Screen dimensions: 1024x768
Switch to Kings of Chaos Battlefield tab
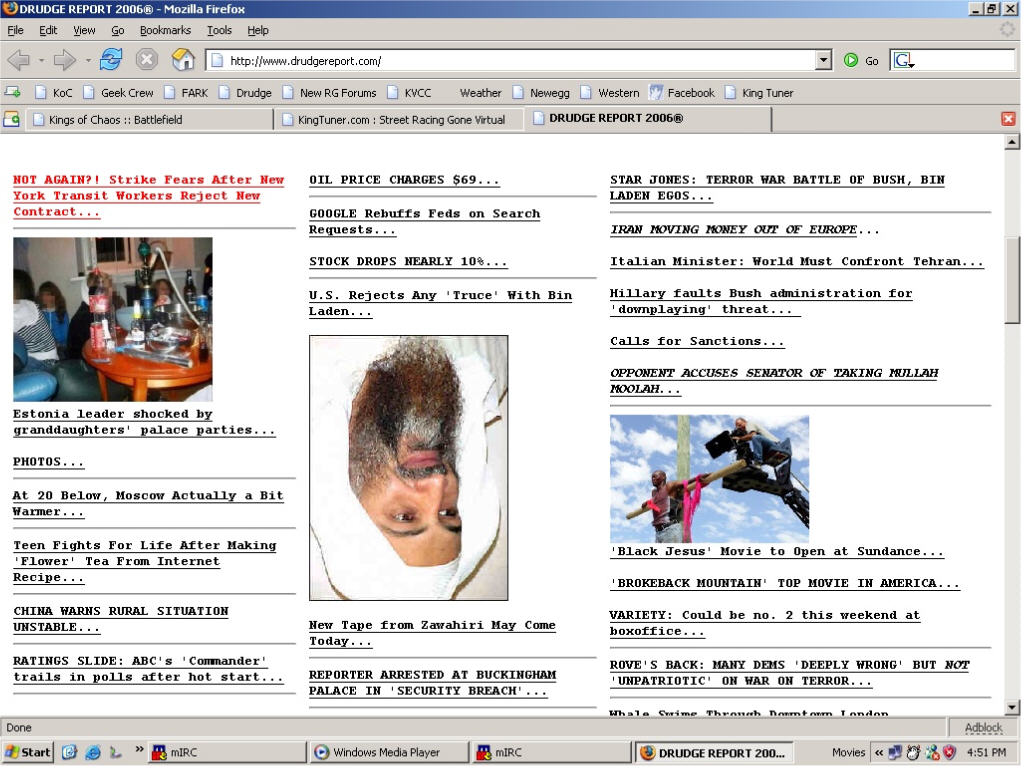(x=149, y=120)
